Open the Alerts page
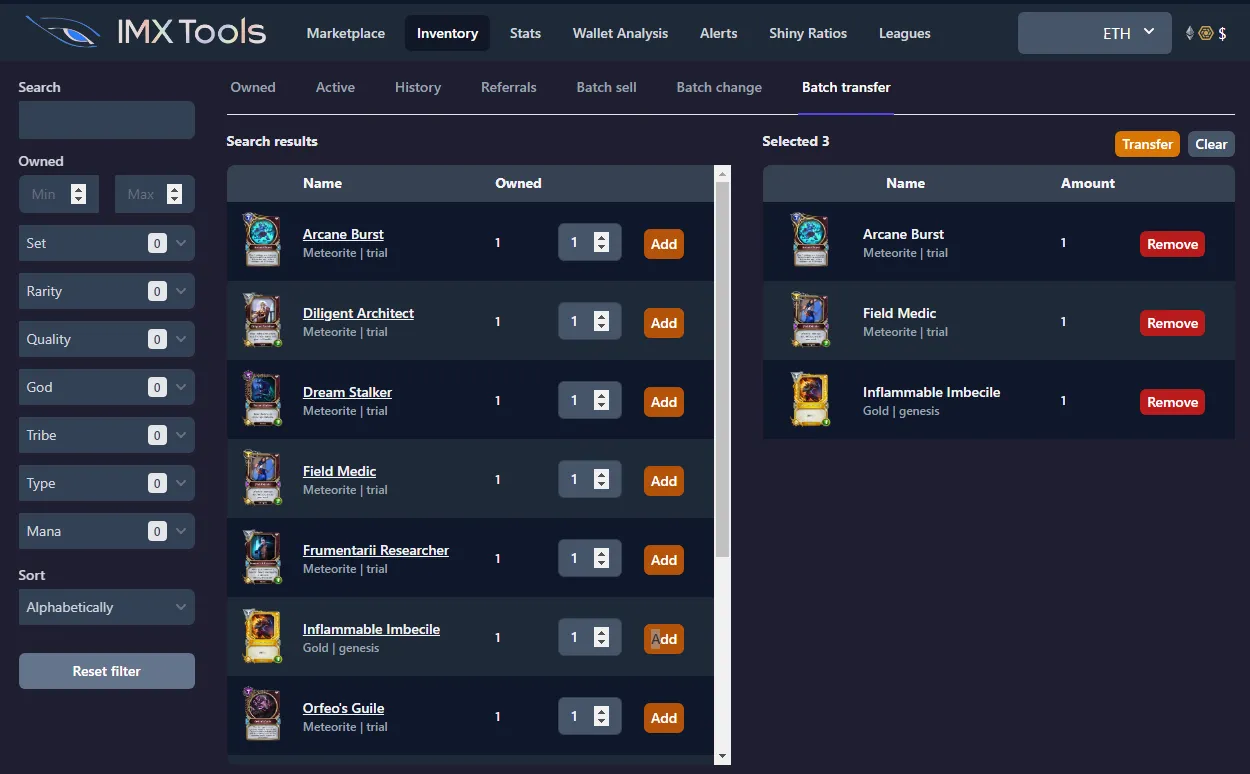Image resolution: width=1250 pixels, height=774 pixels. pos(719,33)
